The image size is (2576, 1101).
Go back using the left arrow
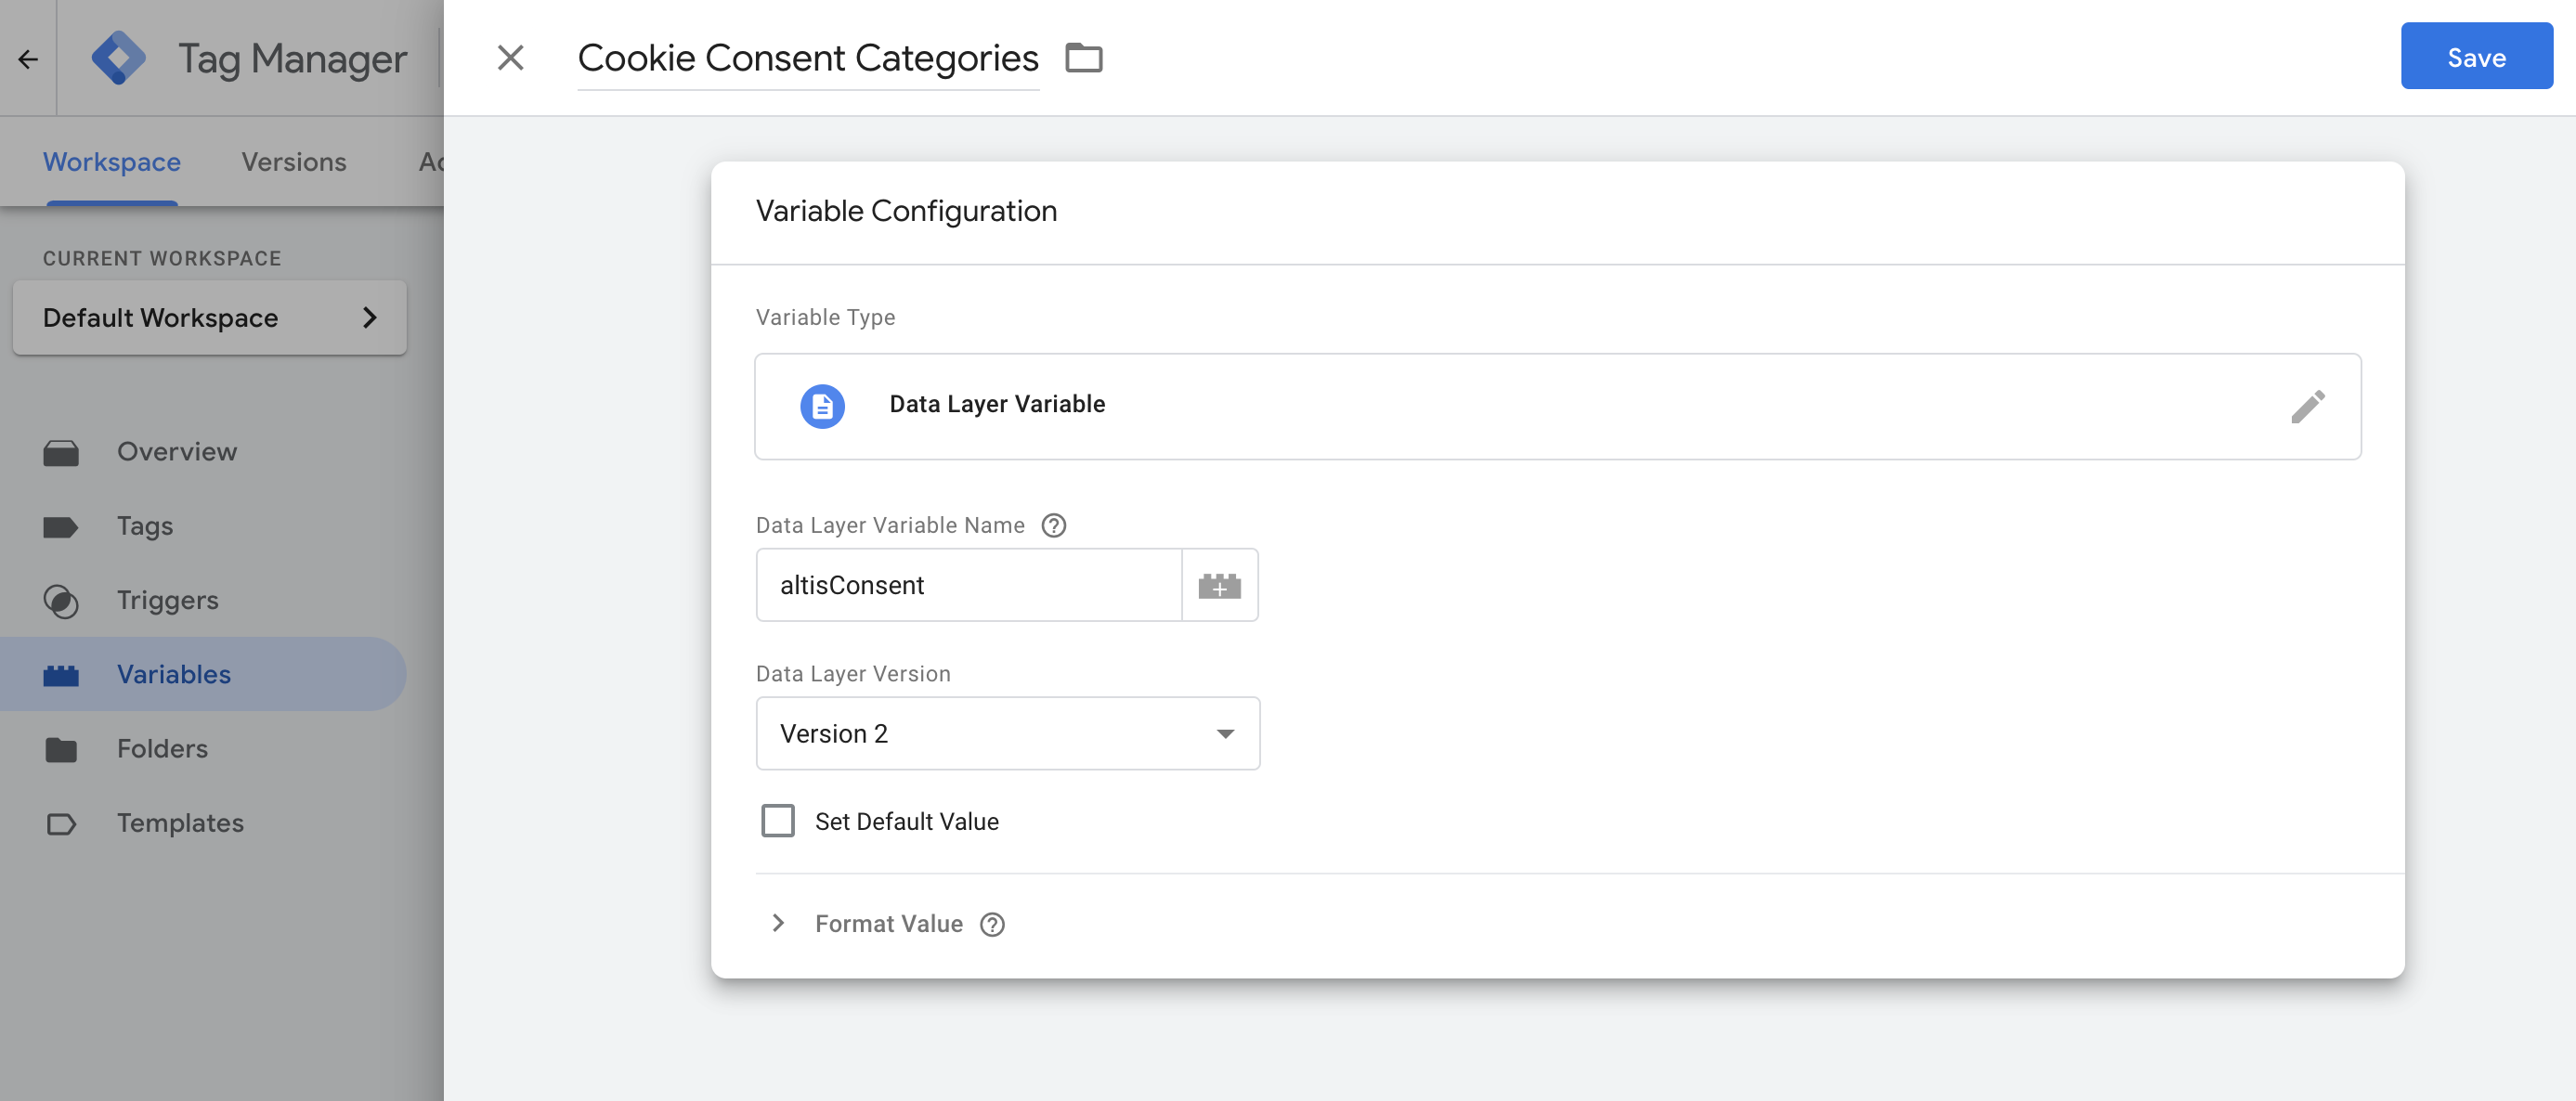pos(27,58)
